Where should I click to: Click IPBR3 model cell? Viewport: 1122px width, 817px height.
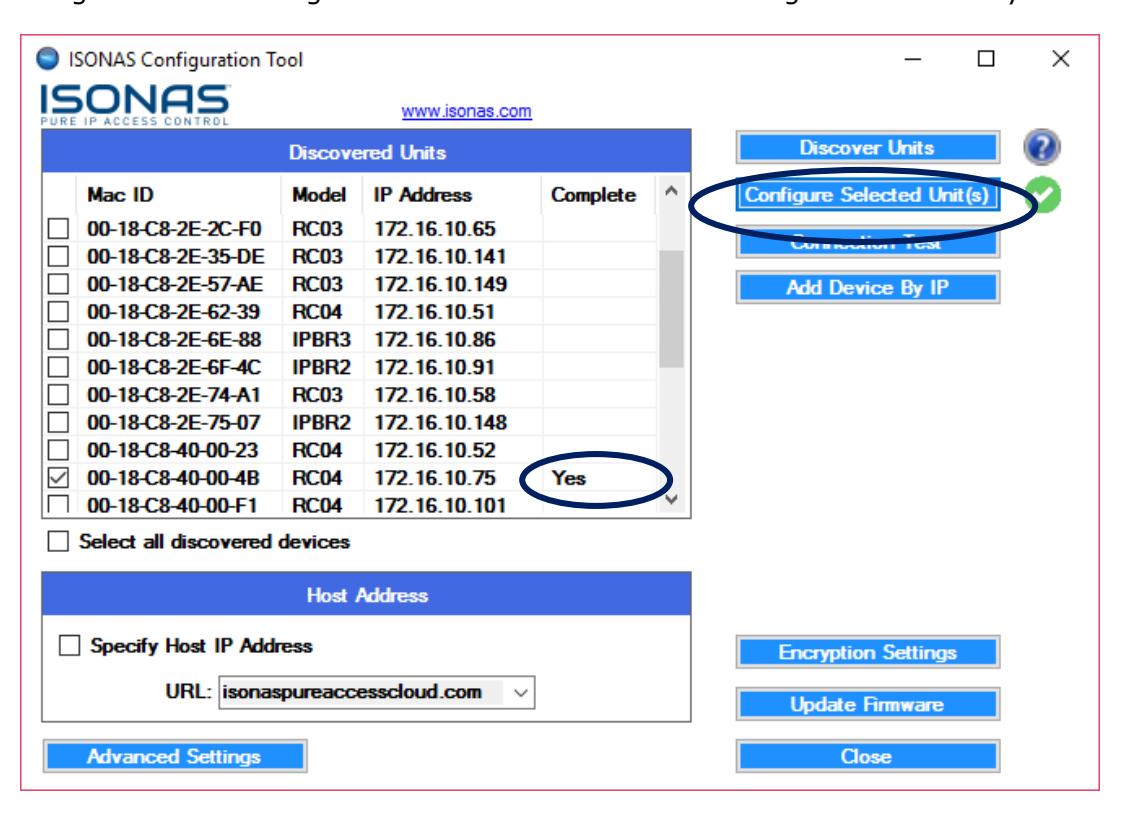tap(321, 339)
